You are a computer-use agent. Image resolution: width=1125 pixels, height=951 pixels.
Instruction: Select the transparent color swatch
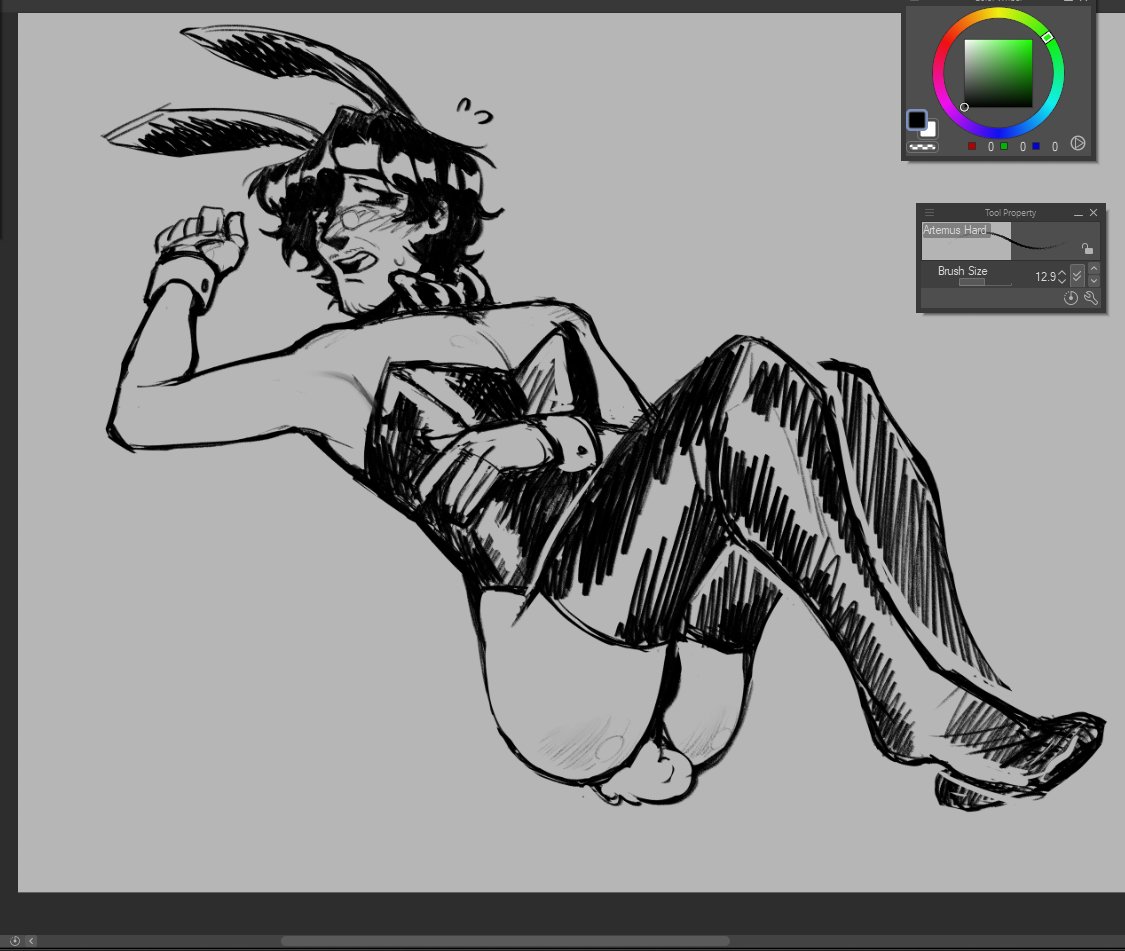(x=922, y=146)
